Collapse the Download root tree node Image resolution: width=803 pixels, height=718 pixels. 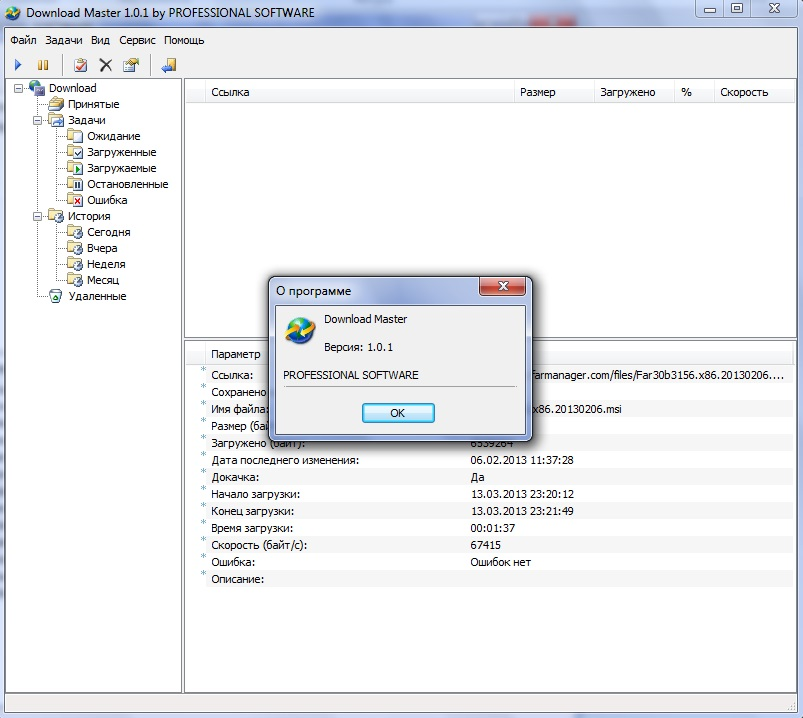(x=18, y=88)
